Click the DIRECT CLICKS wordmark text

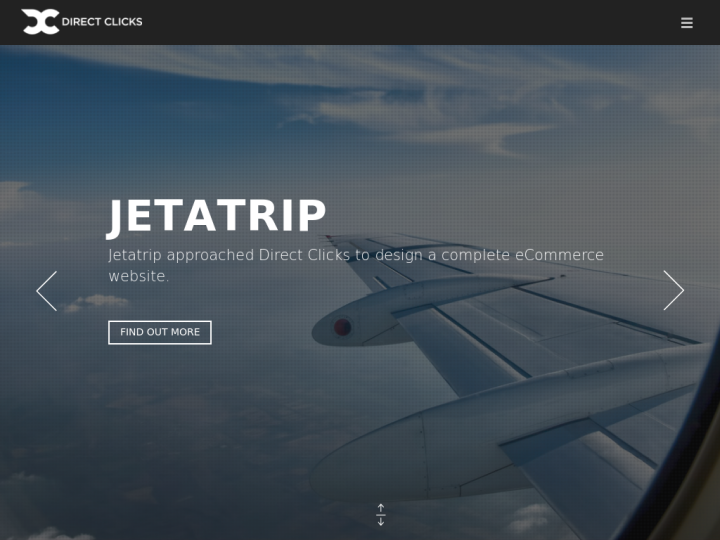tap(102, 22)
